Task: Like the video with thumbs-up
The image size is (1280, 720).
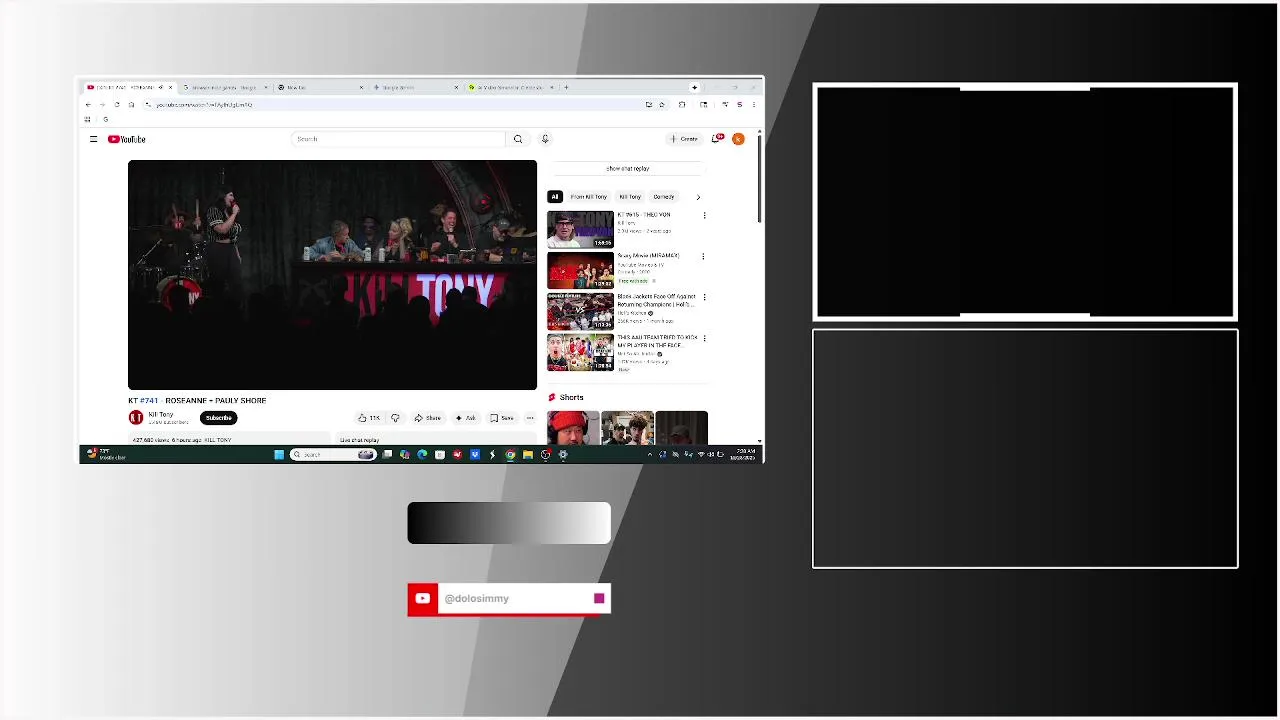Action: 368,418
